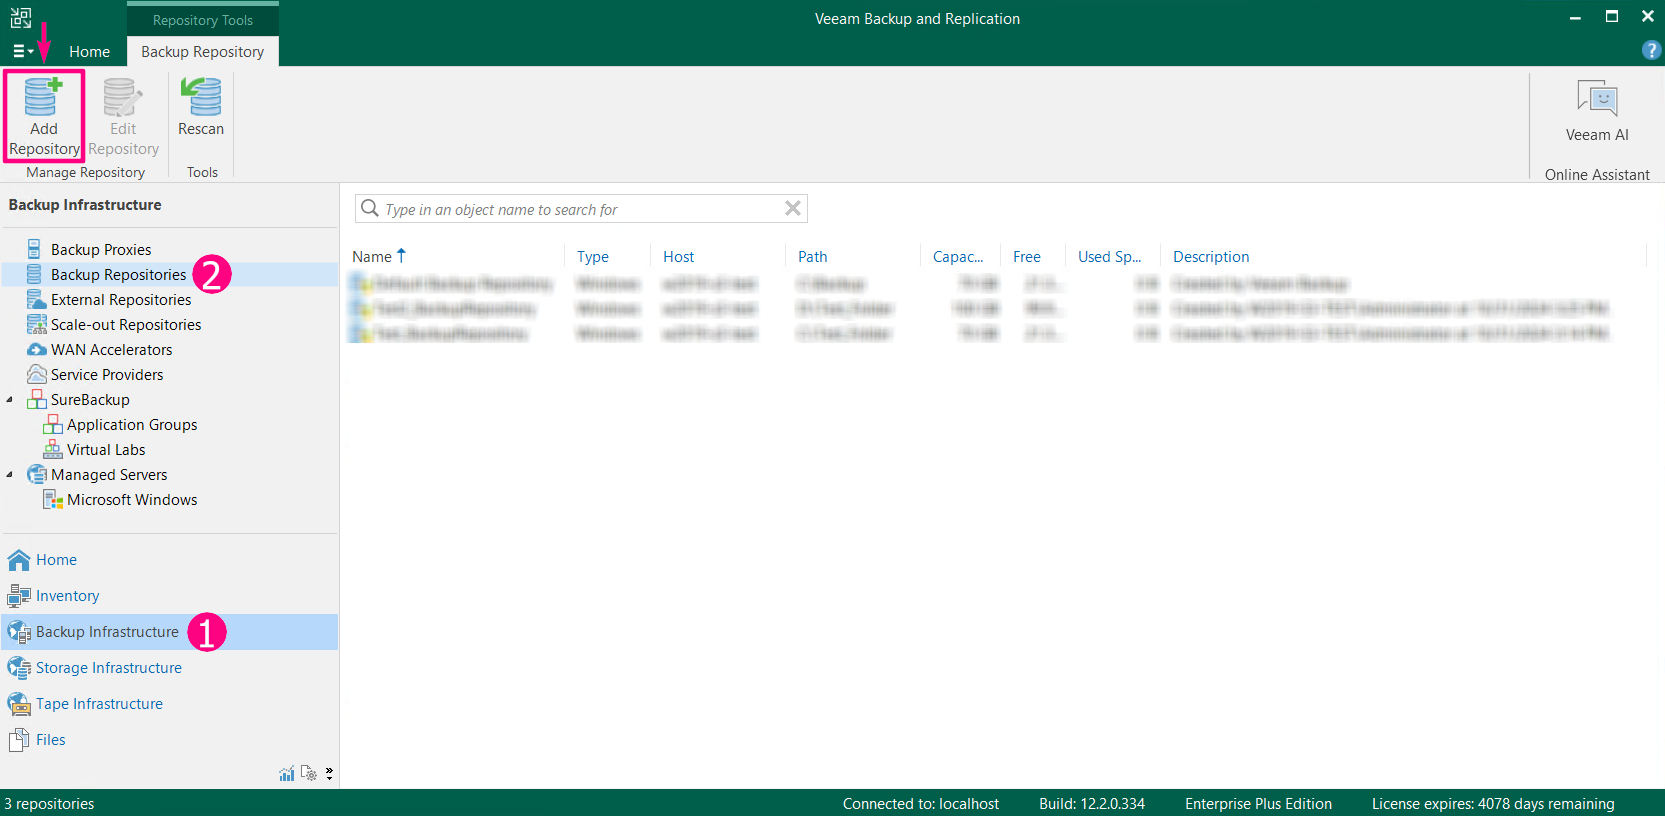Click the file-with-gear icon in navigation footer
This screenshot has height=816, width=1665.
pos(309,773)
